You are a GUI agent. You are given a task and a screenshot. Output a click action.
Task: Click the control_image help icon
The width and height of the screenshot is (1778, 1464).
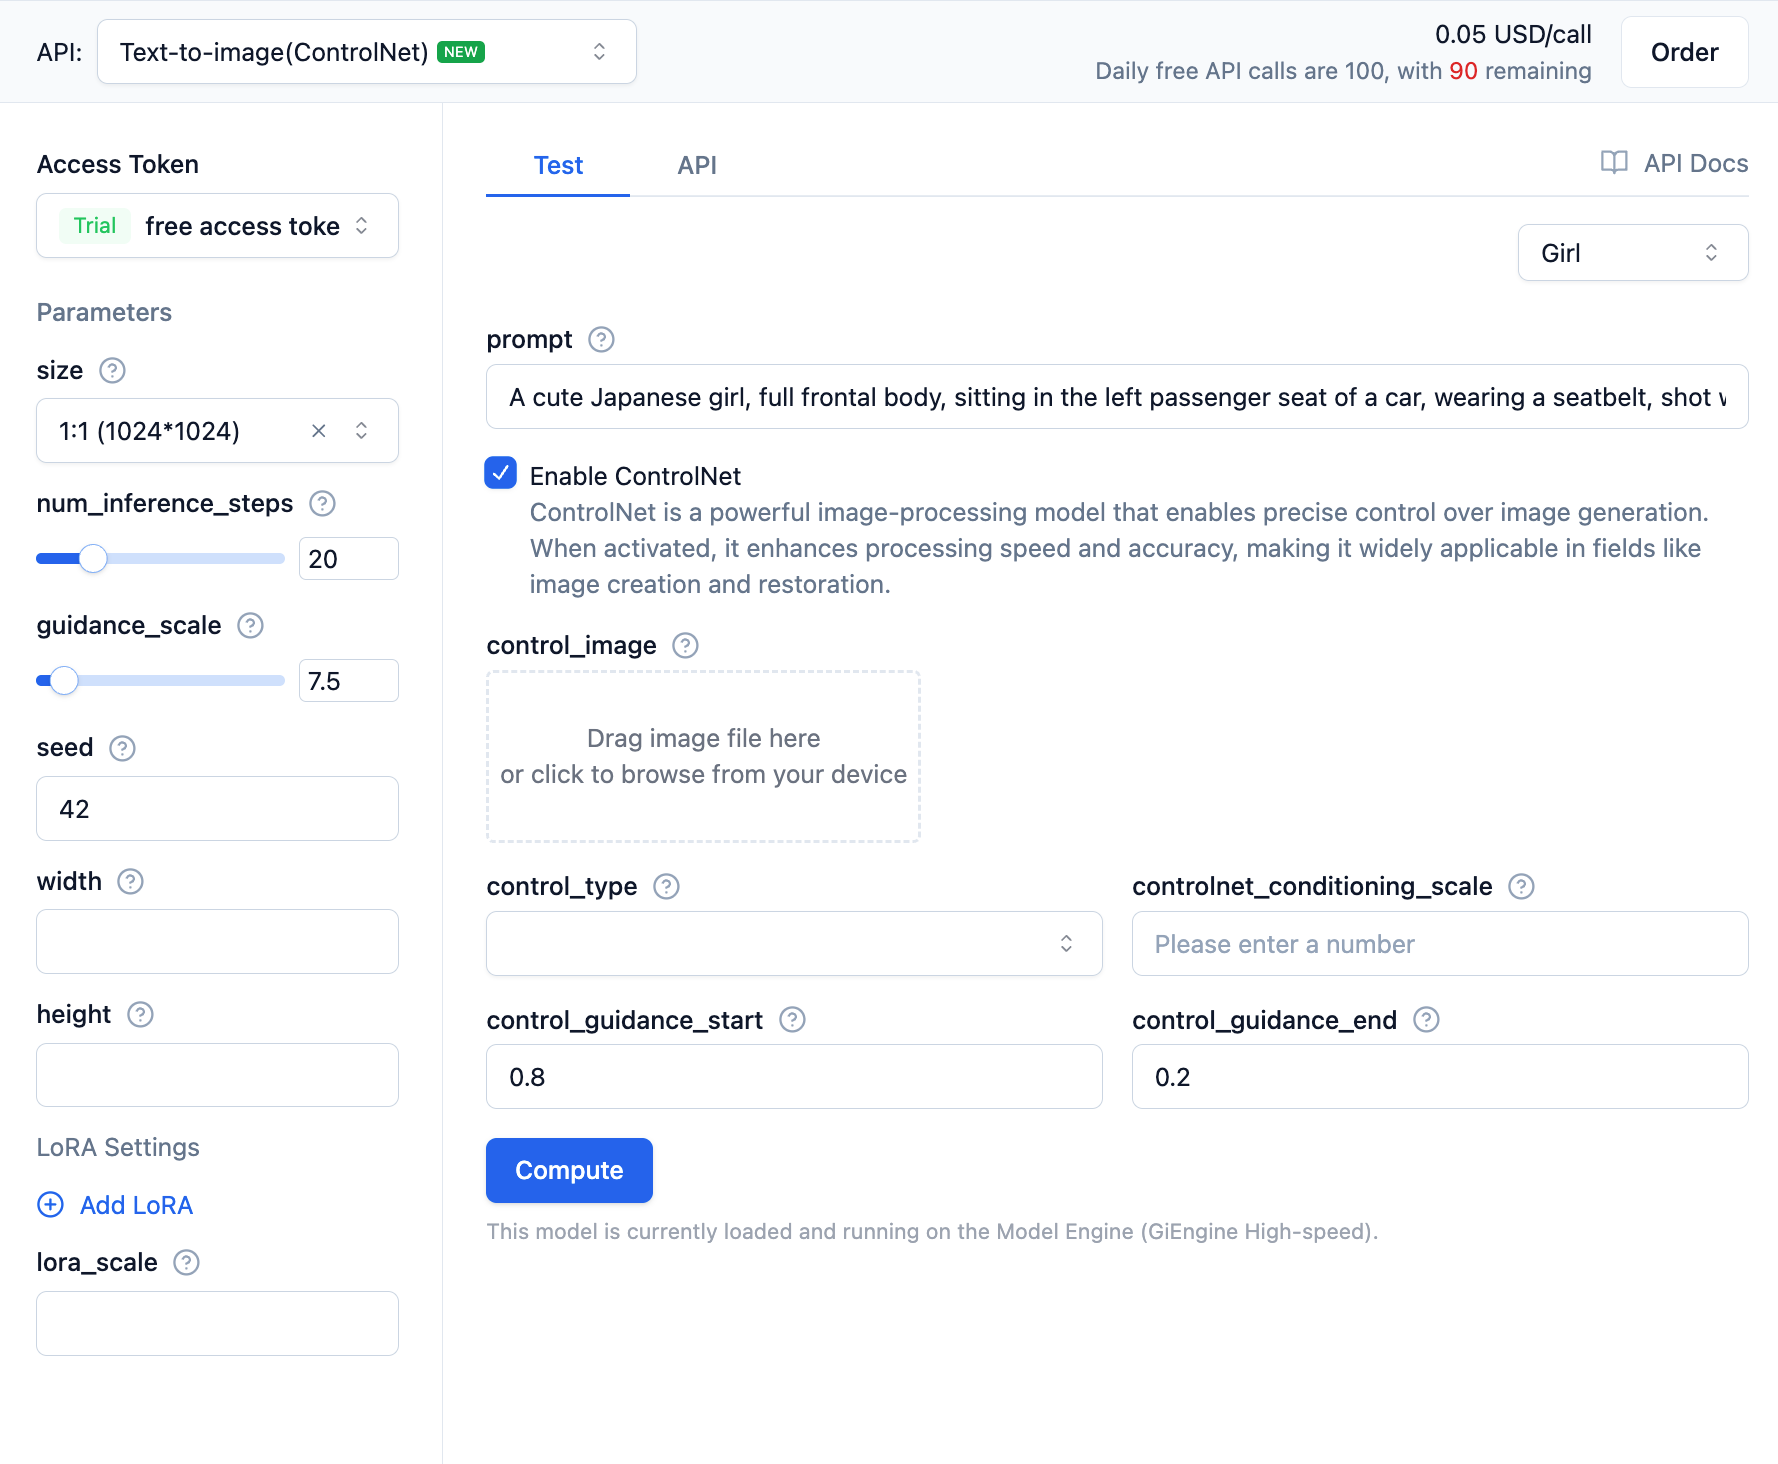[685, 646]
